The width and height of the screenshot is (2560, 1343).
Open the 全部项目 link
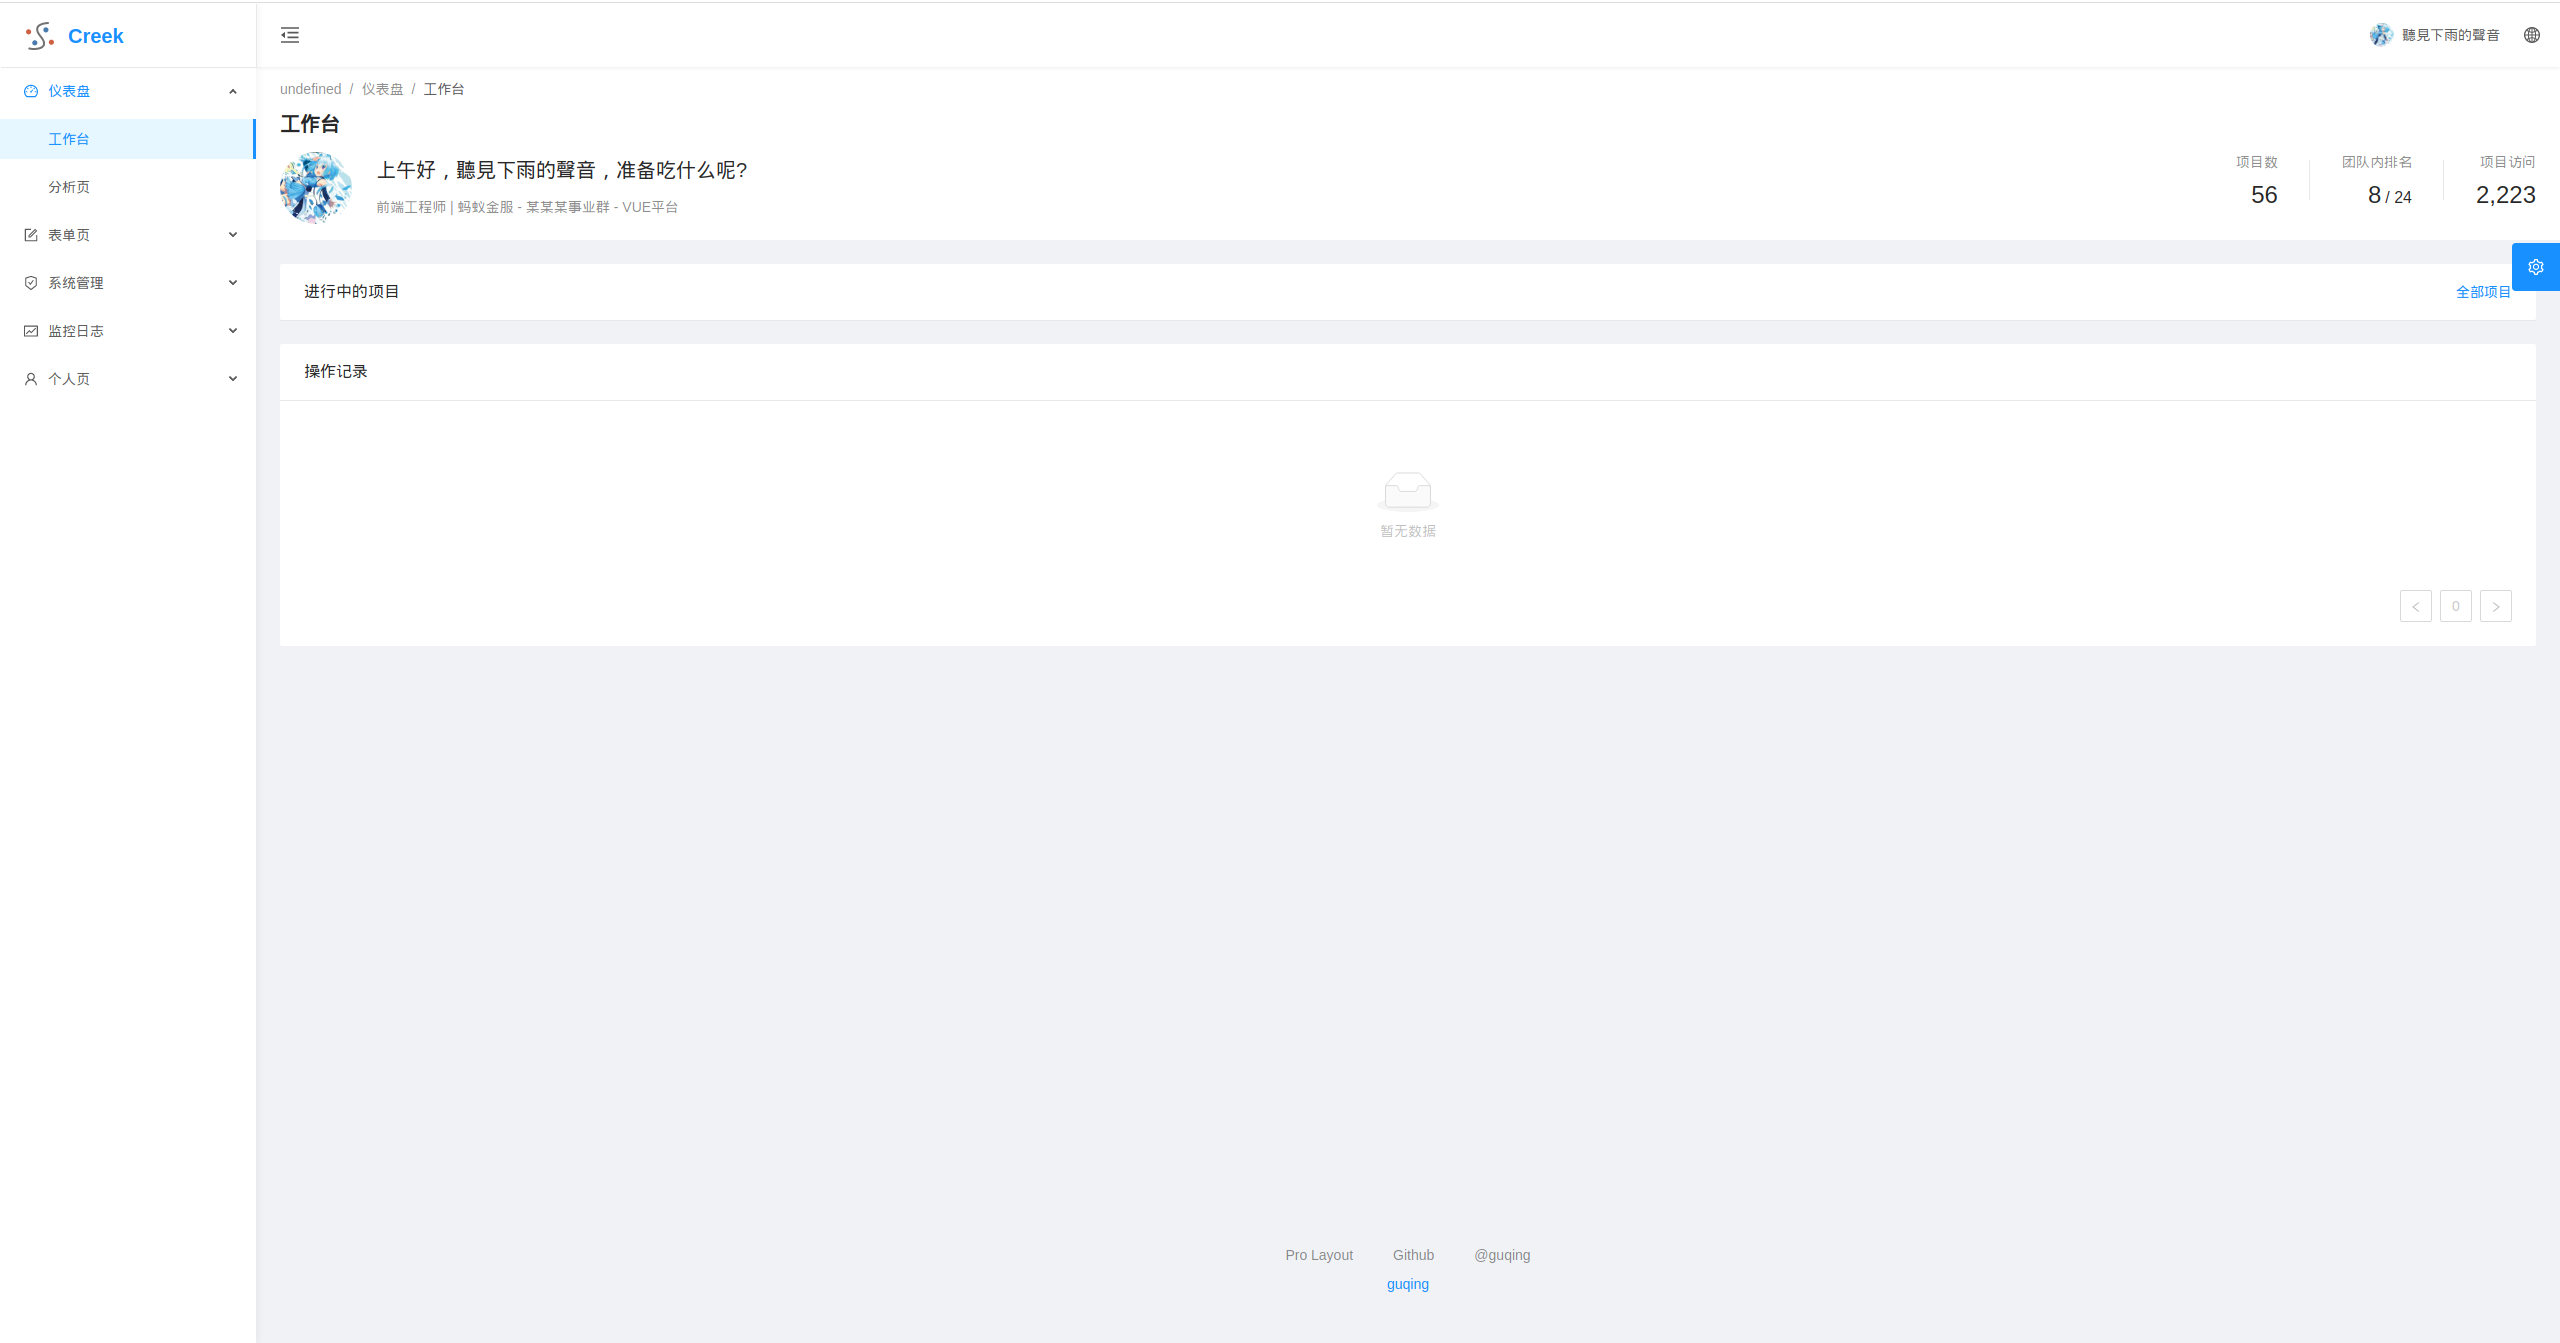(2482, 292)
